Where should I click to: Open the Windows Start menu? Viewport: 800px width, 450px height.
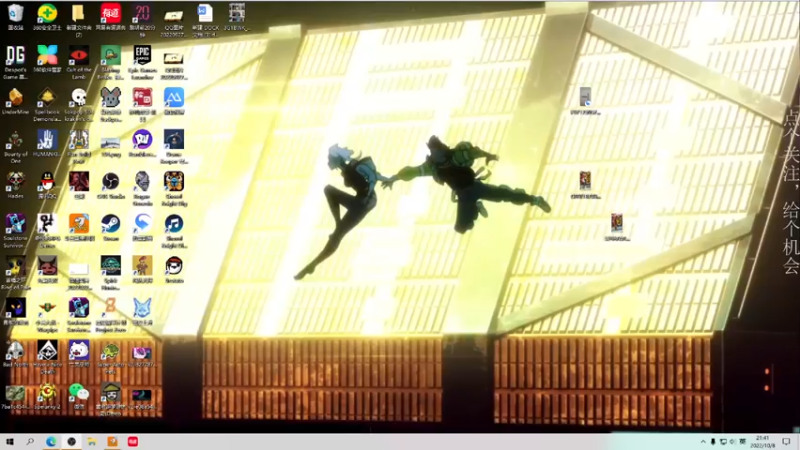[x=10, y=442]
